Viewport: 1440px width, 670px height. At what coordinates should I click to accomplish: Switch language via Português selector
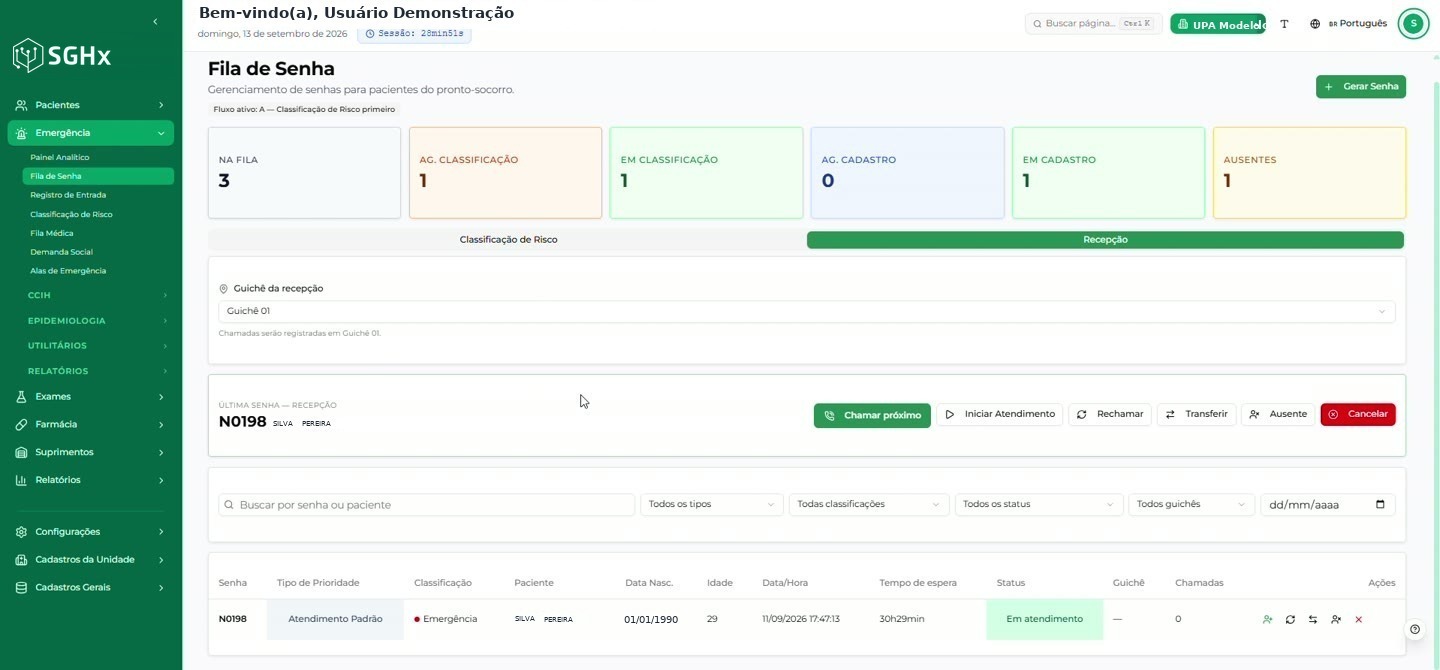[1348, 24]
